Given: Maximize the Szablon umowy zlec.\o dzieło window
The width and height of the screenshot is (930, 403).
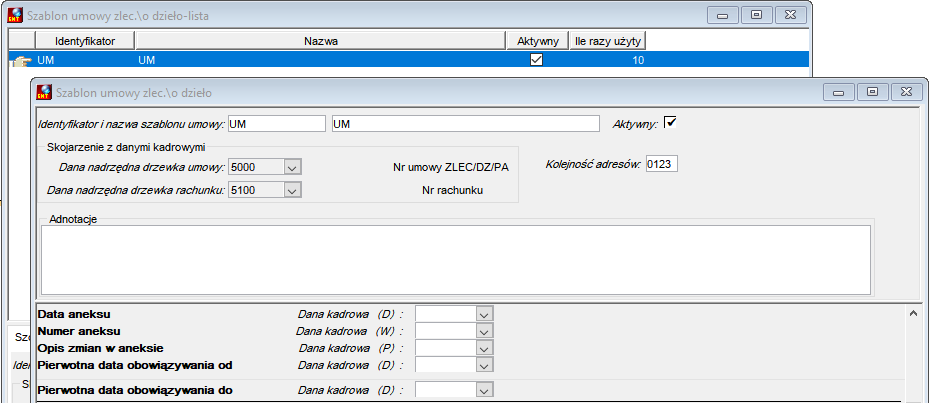Looking at the screenshot, I should (x=872, y=92).
